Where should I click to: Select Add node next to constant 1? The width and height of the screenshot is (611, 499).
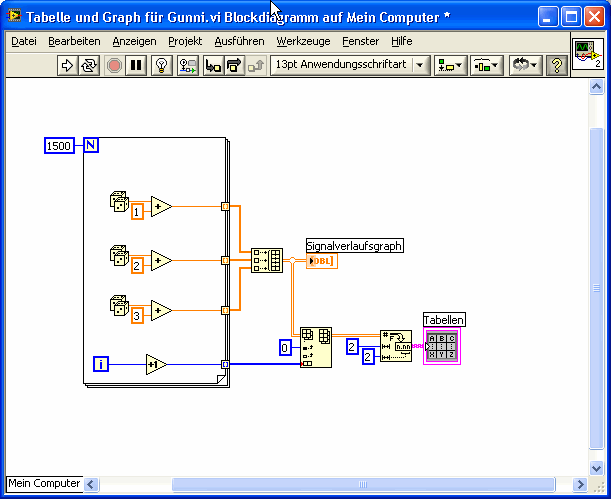coord(161,206)
